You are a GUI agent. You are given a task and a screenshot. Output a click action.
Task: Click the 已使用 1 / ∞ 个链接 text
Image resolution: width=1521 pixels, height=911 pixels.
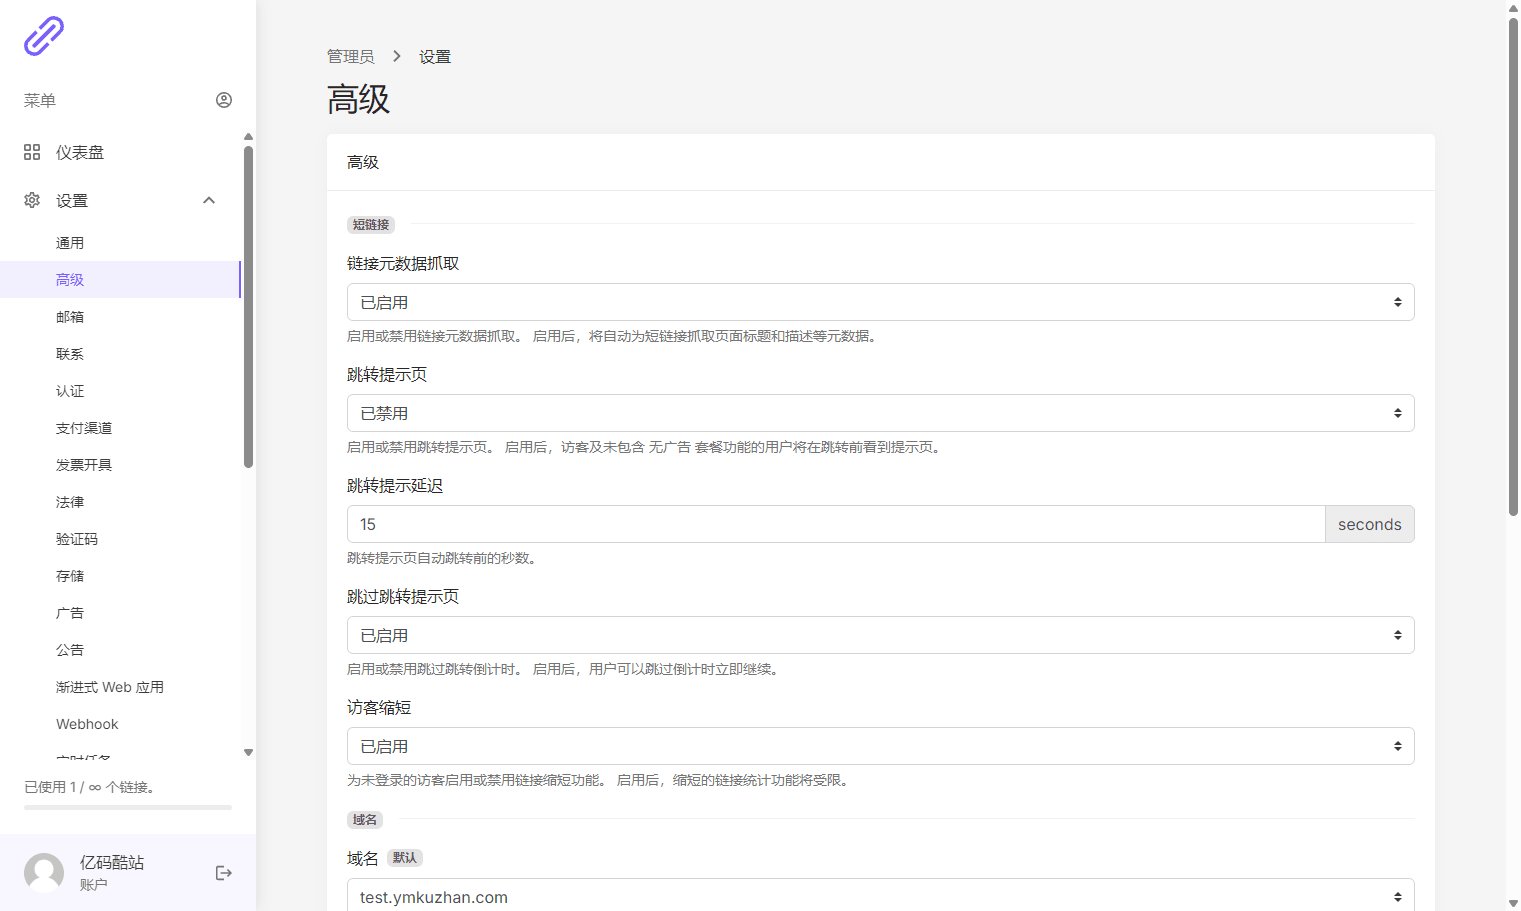[x=89, y=787]
